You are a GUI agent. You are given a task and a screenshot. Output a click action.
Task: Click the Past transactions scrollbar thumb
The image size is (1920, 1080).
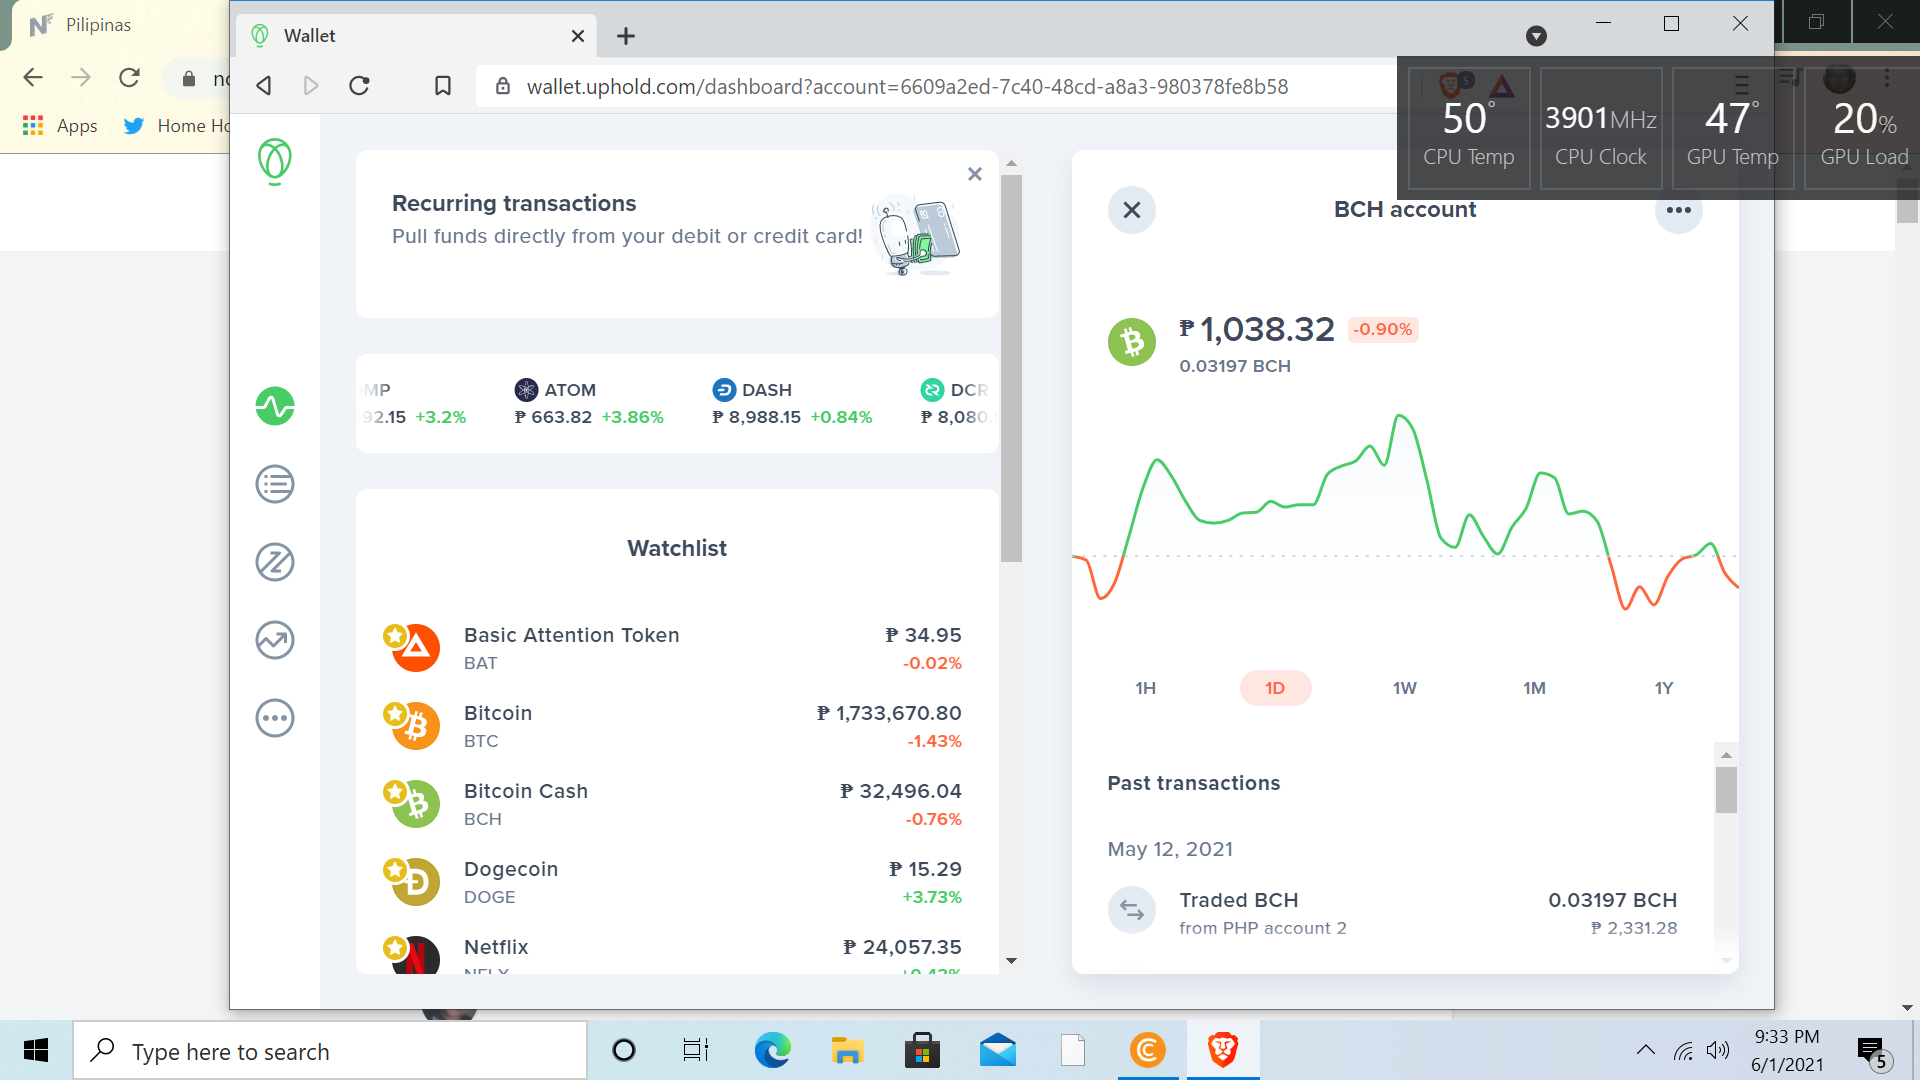[1726, 790]
